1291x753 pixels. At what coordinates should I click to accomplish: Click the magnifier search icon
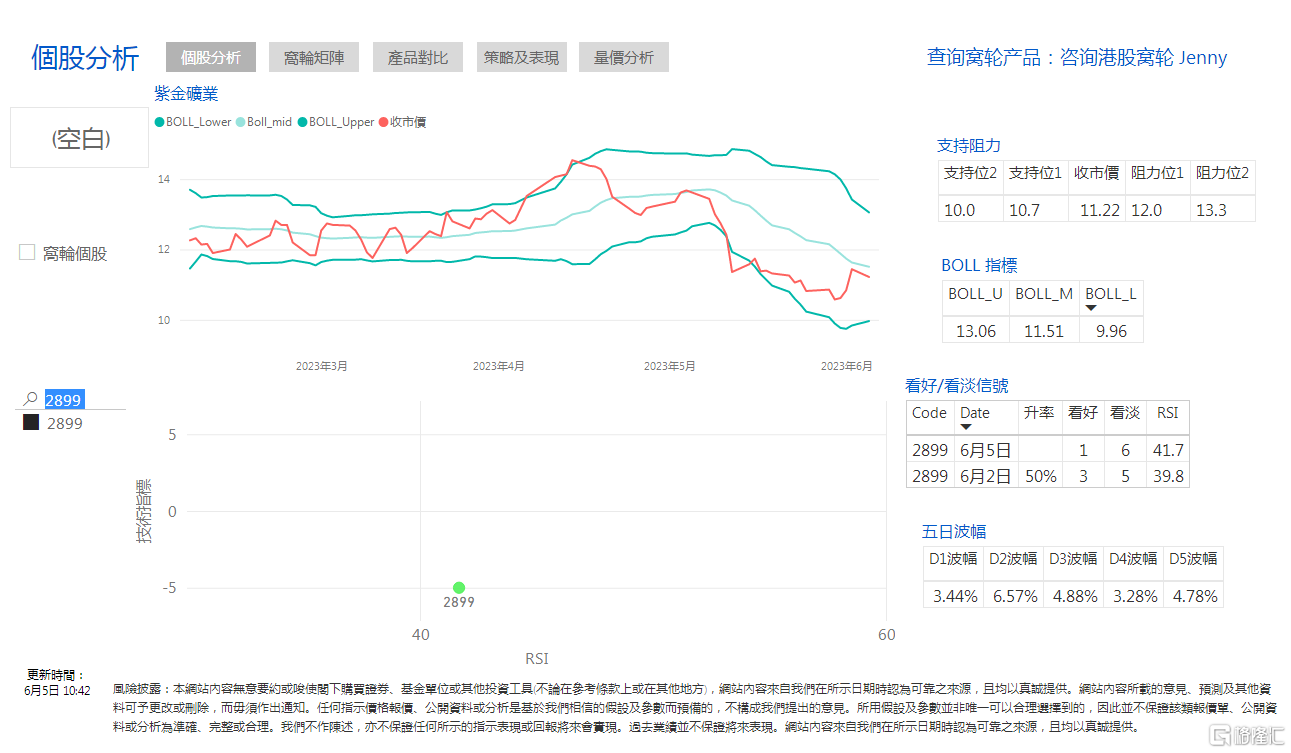coord(31,399)
